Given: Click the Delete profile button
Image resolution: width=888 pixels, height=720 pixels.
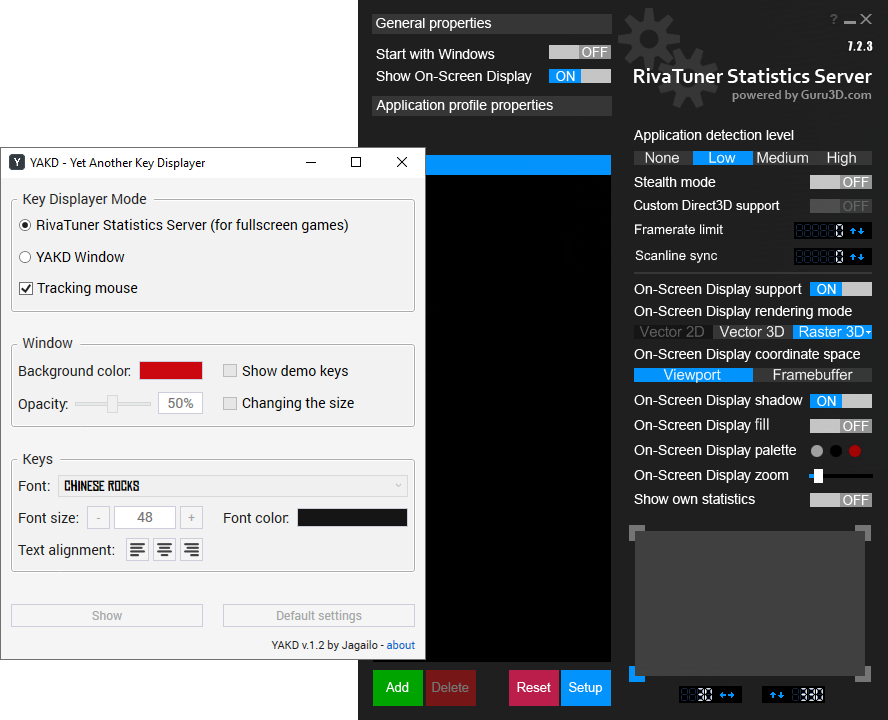Looking at the screenshot, I should coord(450,688).
